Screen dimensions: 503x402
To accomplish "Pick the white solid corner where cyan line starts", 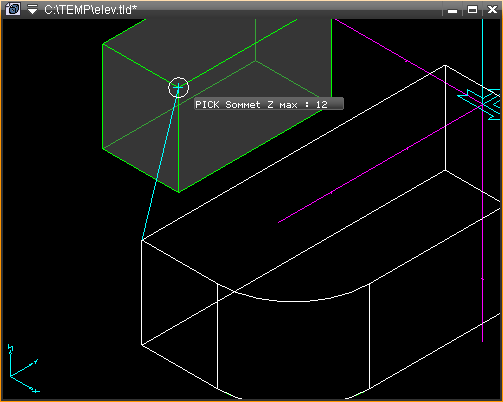I will 142,240.
